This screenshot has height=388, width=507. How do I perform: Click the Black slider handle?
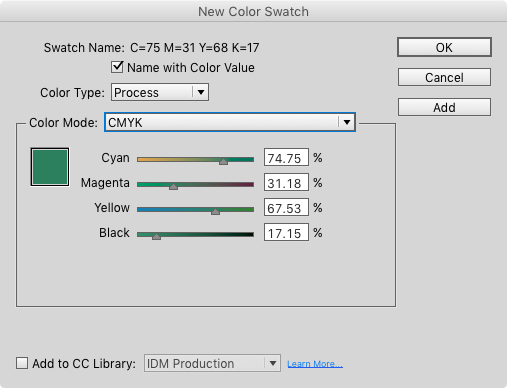tap(156, 237)
